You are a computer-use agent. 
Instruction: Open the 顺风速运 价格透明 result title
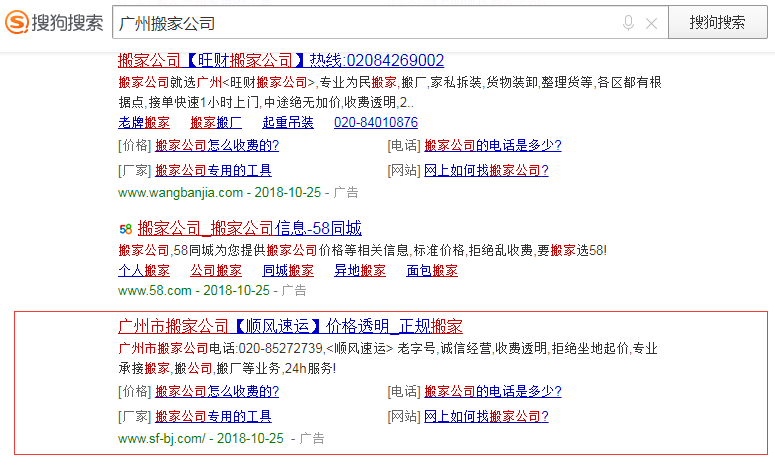pyautogui.click(x=290, y=326)
